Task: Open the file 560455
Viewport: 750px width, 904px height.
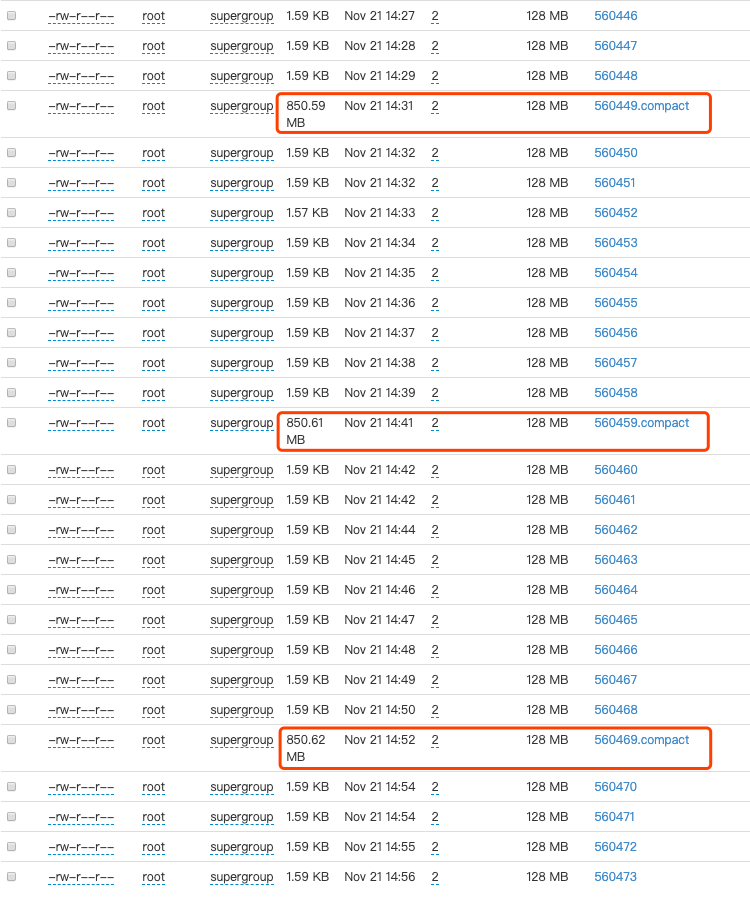Action: tap(615, 302)
